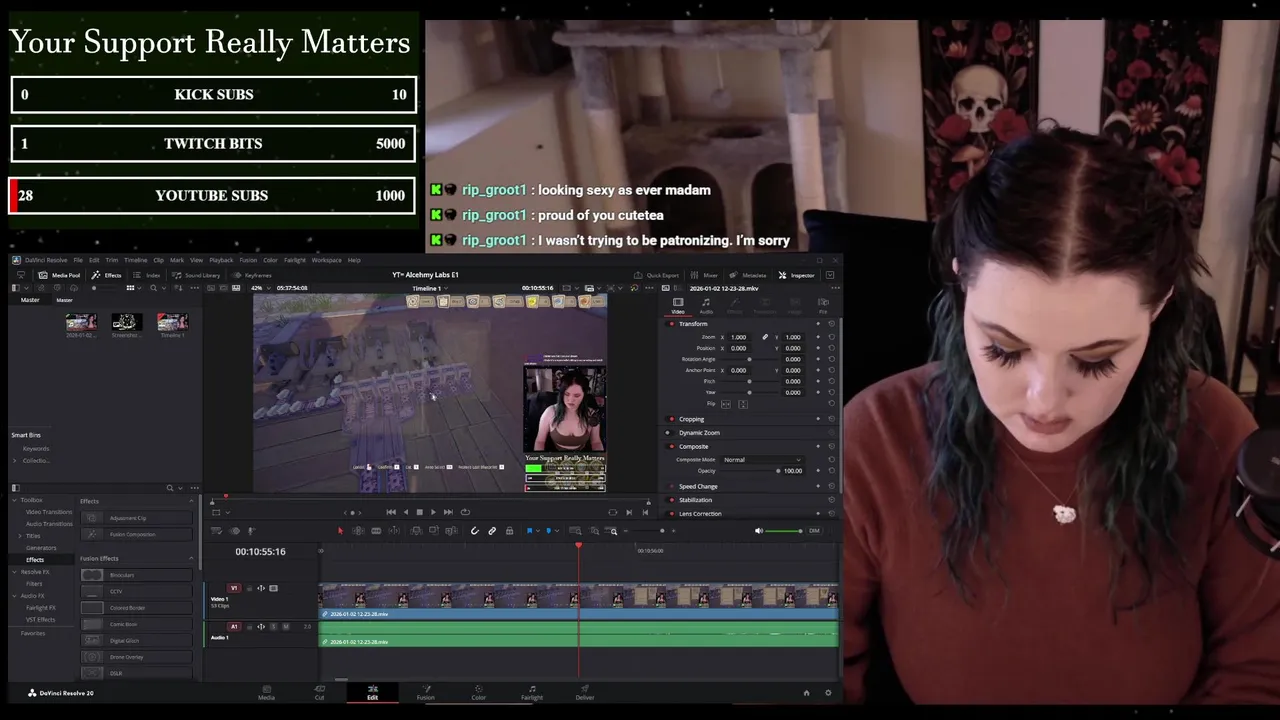Switch to the Fairlight page
Image resolution: width=1280 pixels, height=720 pixels.
tap(532, 692)
